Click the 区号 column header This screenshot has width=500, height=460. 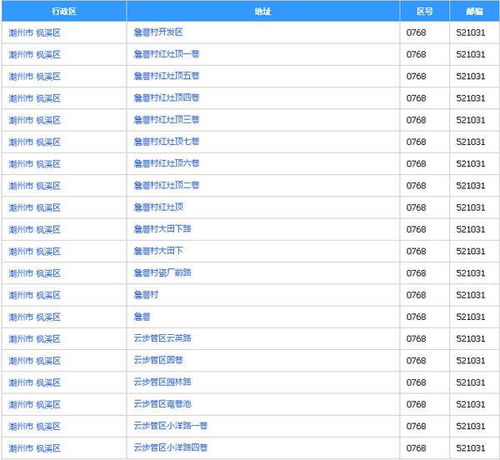[424, 11]
